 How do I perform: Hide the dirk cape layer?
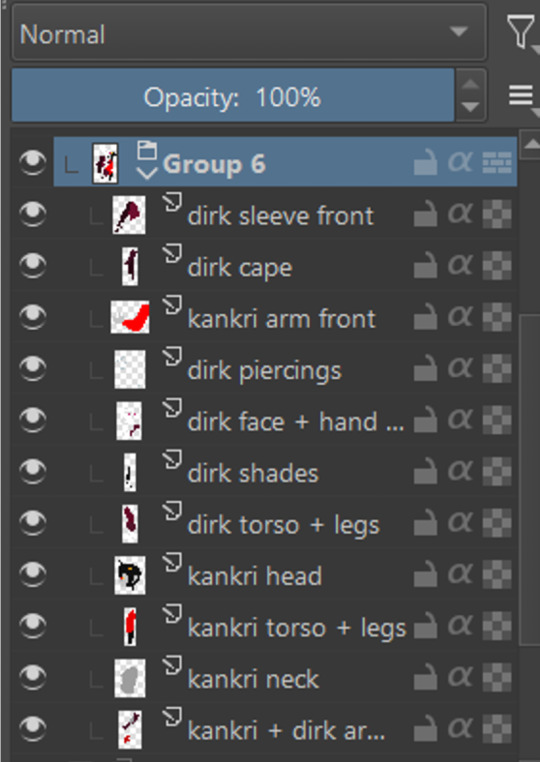coord(32,265)
